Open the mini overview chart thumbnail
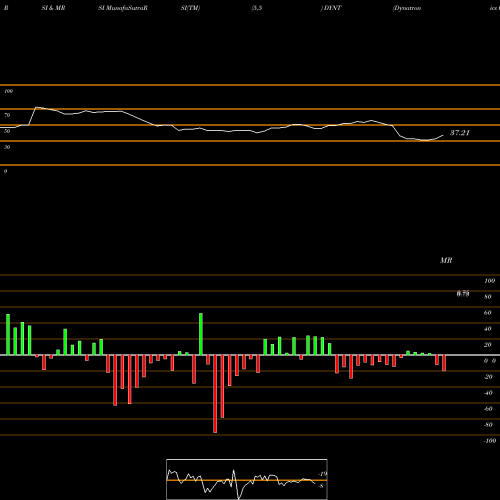 (247, 479)
